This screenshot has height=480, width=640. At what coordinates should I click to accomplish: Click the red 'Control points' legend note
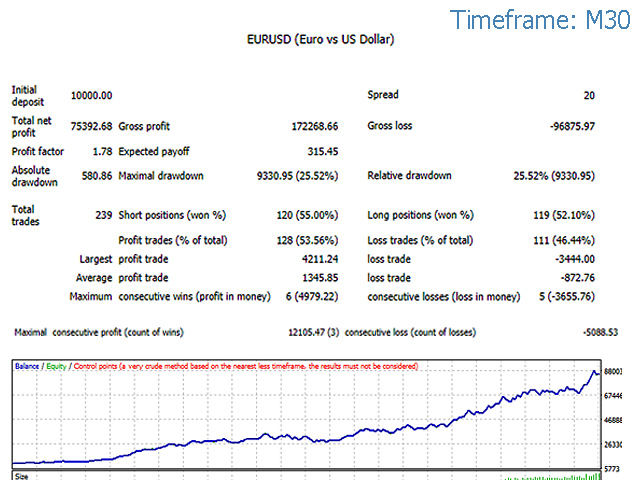246,366
